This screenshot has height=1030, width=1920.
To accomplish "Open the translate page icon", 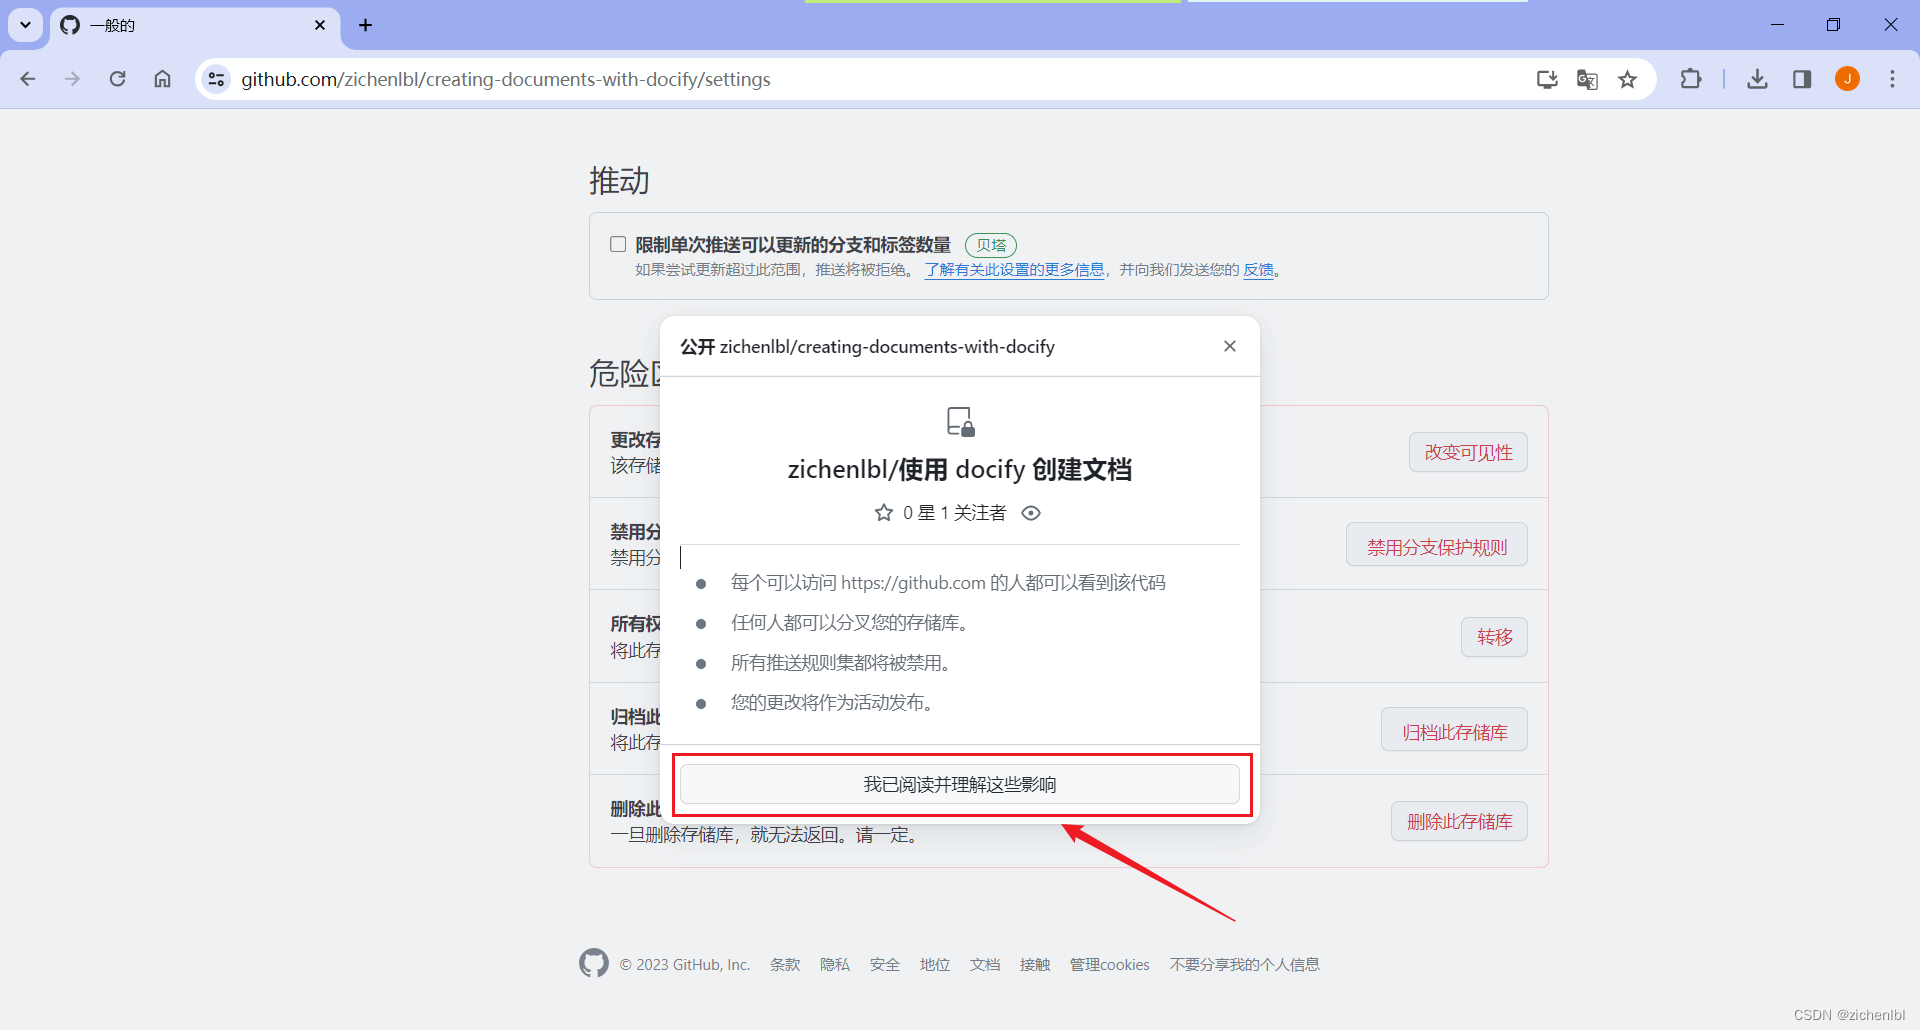I will click(1587, 79).
